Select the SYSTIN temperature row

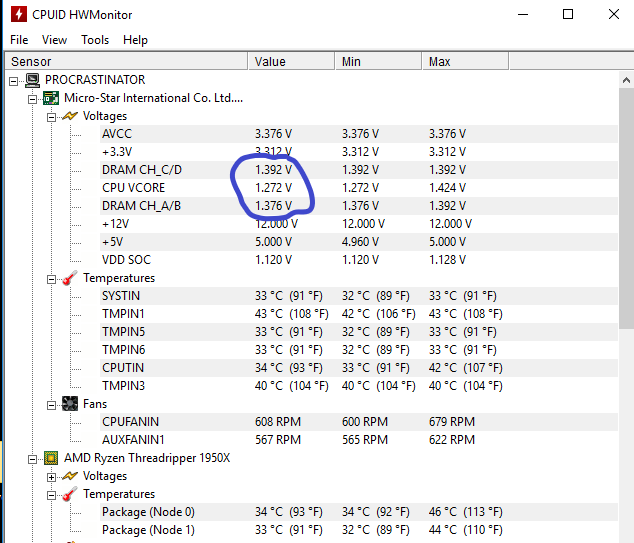pyautogui.click(x=359, y=296)
